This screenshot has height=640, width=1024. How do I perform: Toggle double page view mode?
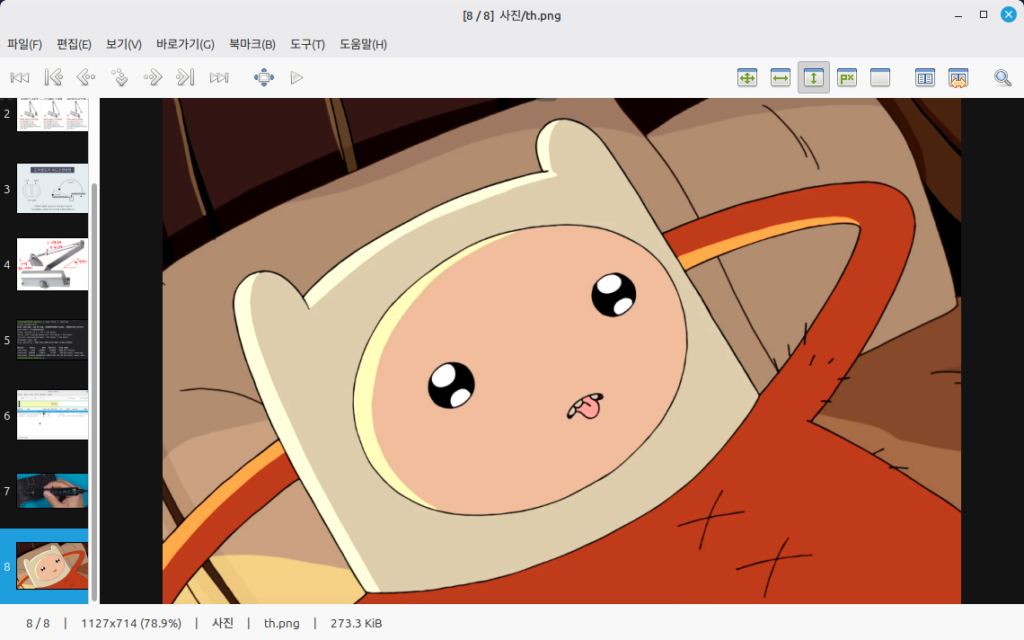(x=925, y=77)
